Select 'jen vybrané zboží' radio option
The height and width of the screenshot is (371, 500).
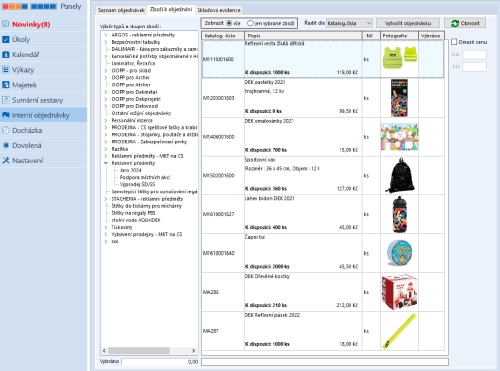(250, 23)
